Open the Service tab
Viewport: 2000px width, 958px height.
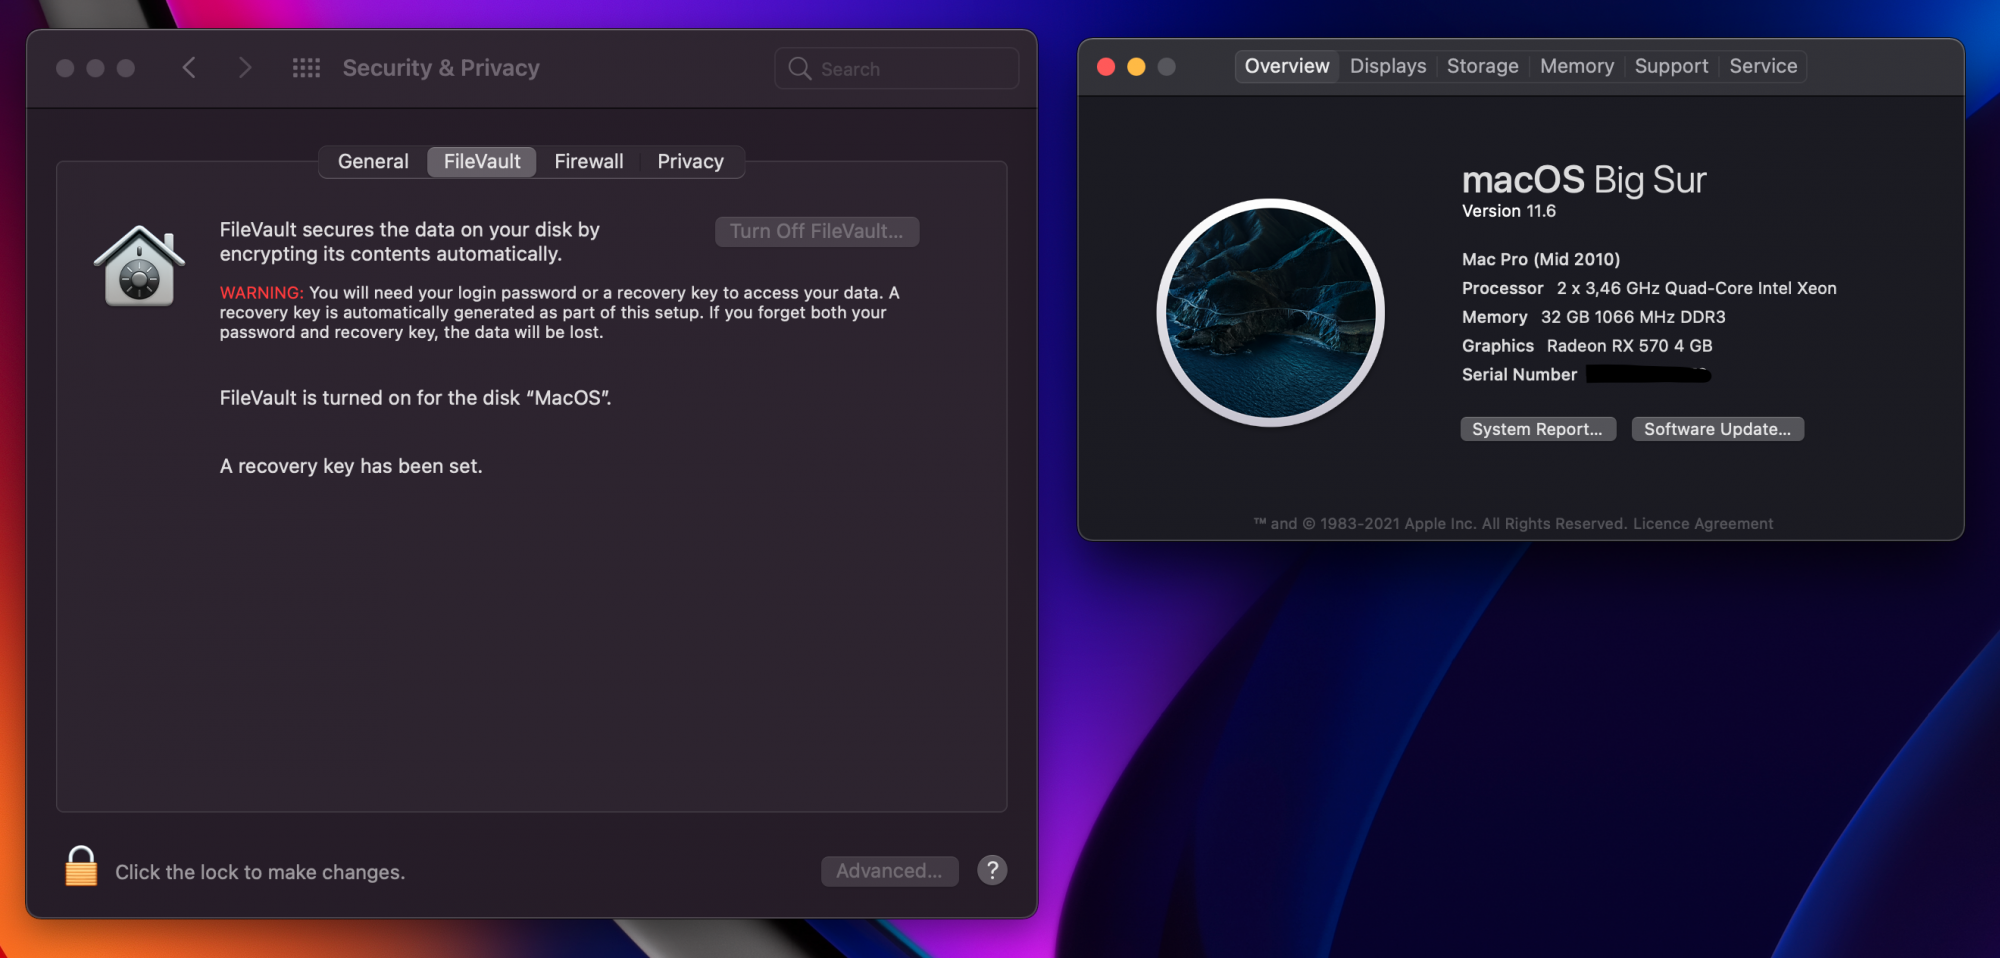(x=1763, y=66)
